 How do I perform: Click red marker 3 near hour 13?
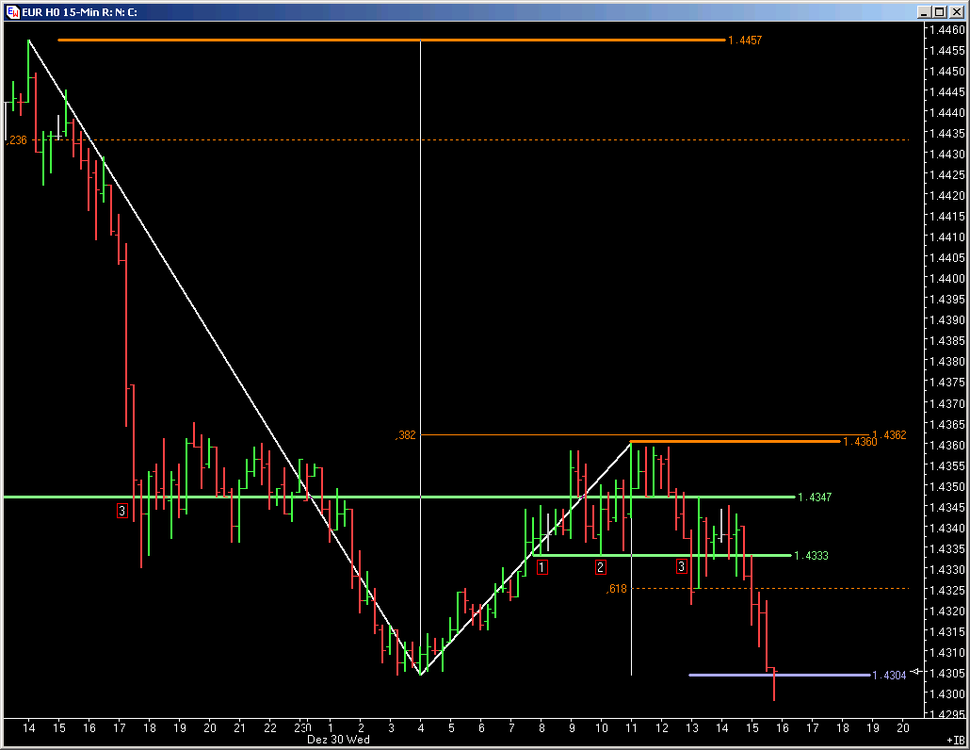pos(681,566)
